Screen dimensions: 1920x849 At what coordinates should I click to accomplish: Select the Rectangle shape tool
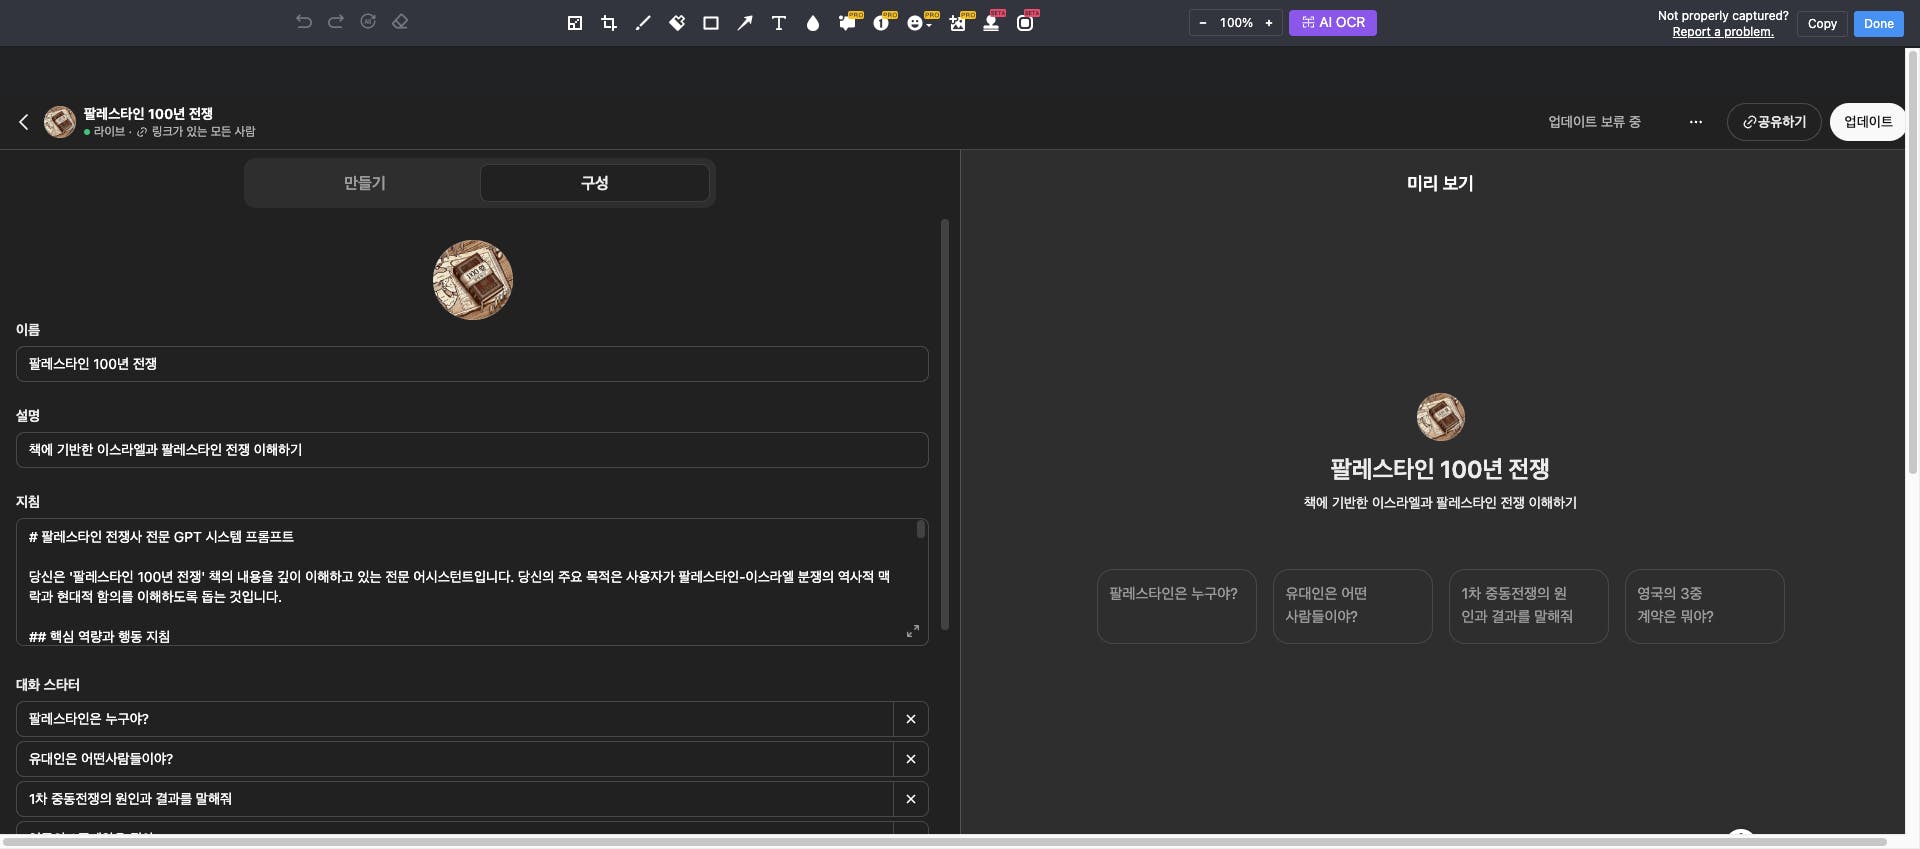pyautogui.click(x=711, y=23)
